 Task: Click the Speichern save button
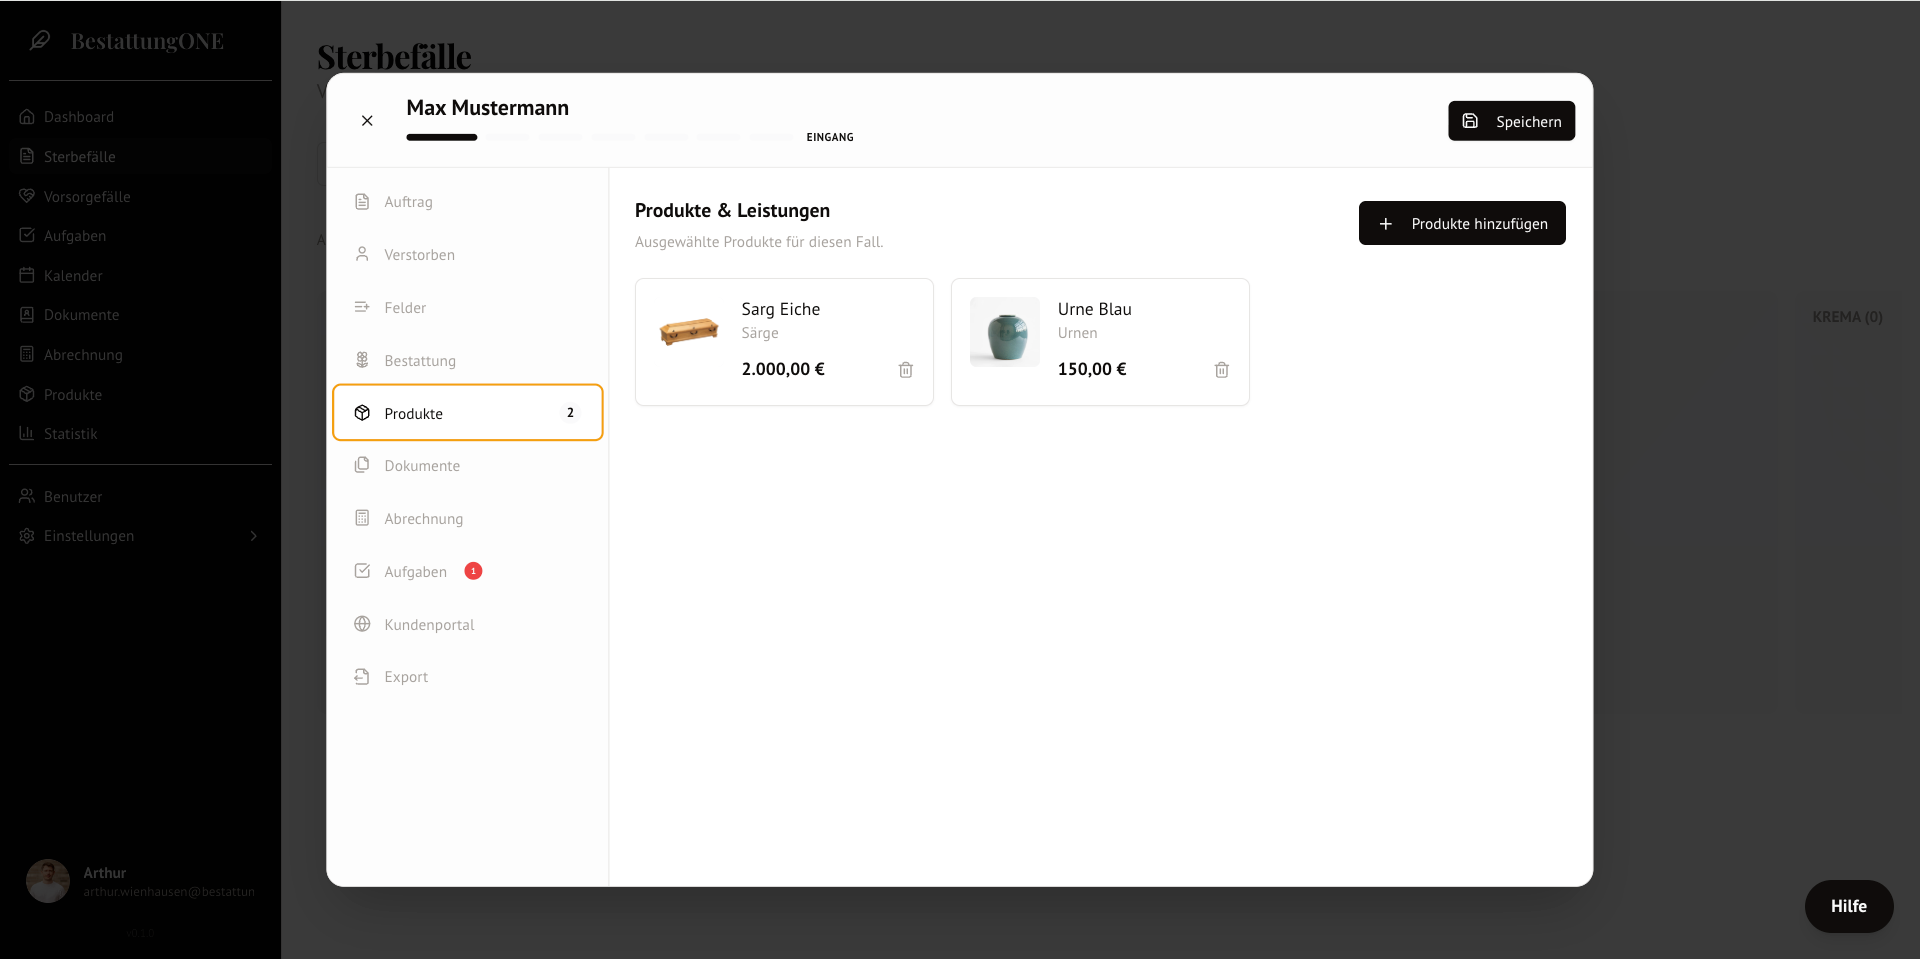tap(1511, 121)
